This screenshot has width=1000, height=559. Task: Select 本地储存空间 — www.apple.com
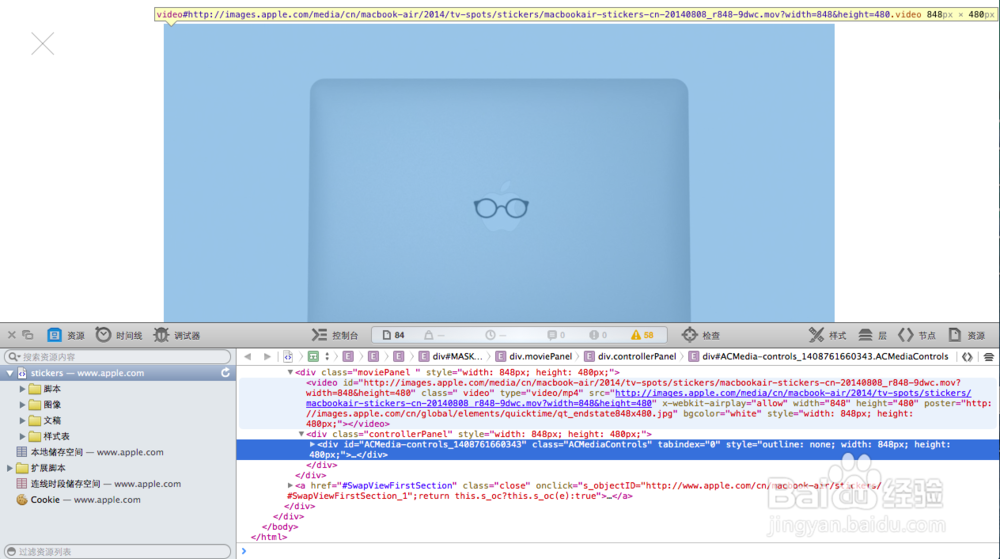pyautogui.click(x=97, y=452)
